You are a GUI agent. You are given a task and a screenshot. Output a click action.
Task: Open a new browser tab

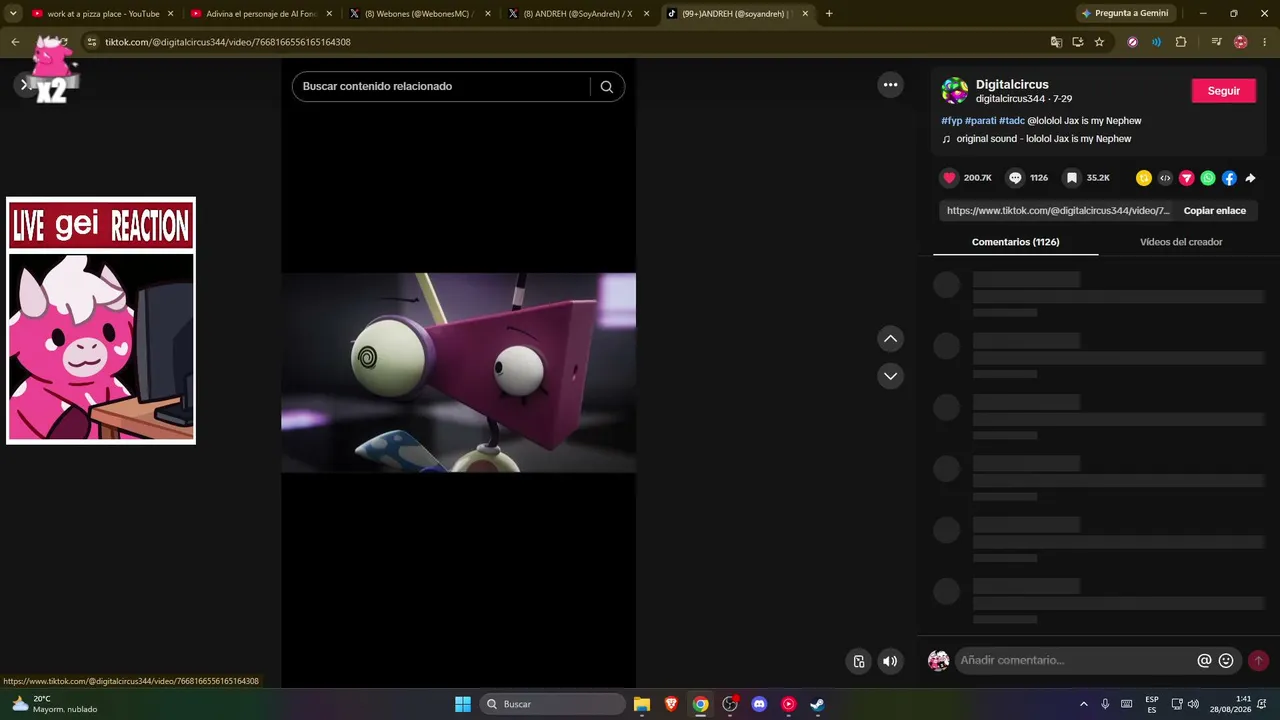[x=829, y=14]
